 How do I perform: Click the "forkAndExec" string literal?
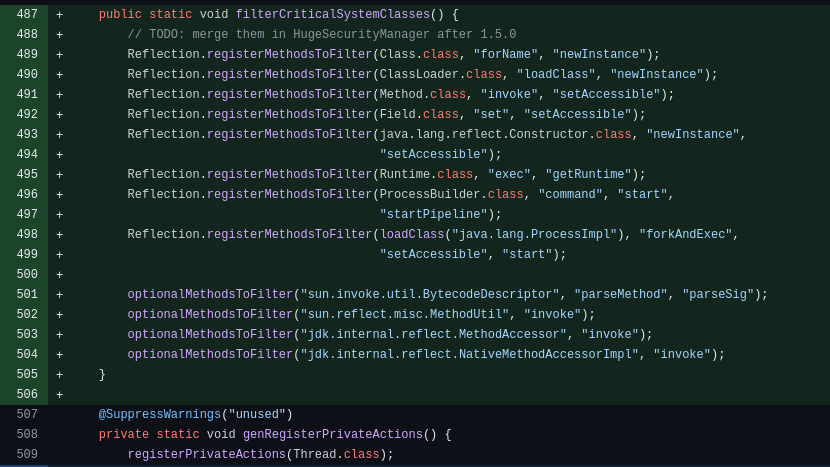685,234
